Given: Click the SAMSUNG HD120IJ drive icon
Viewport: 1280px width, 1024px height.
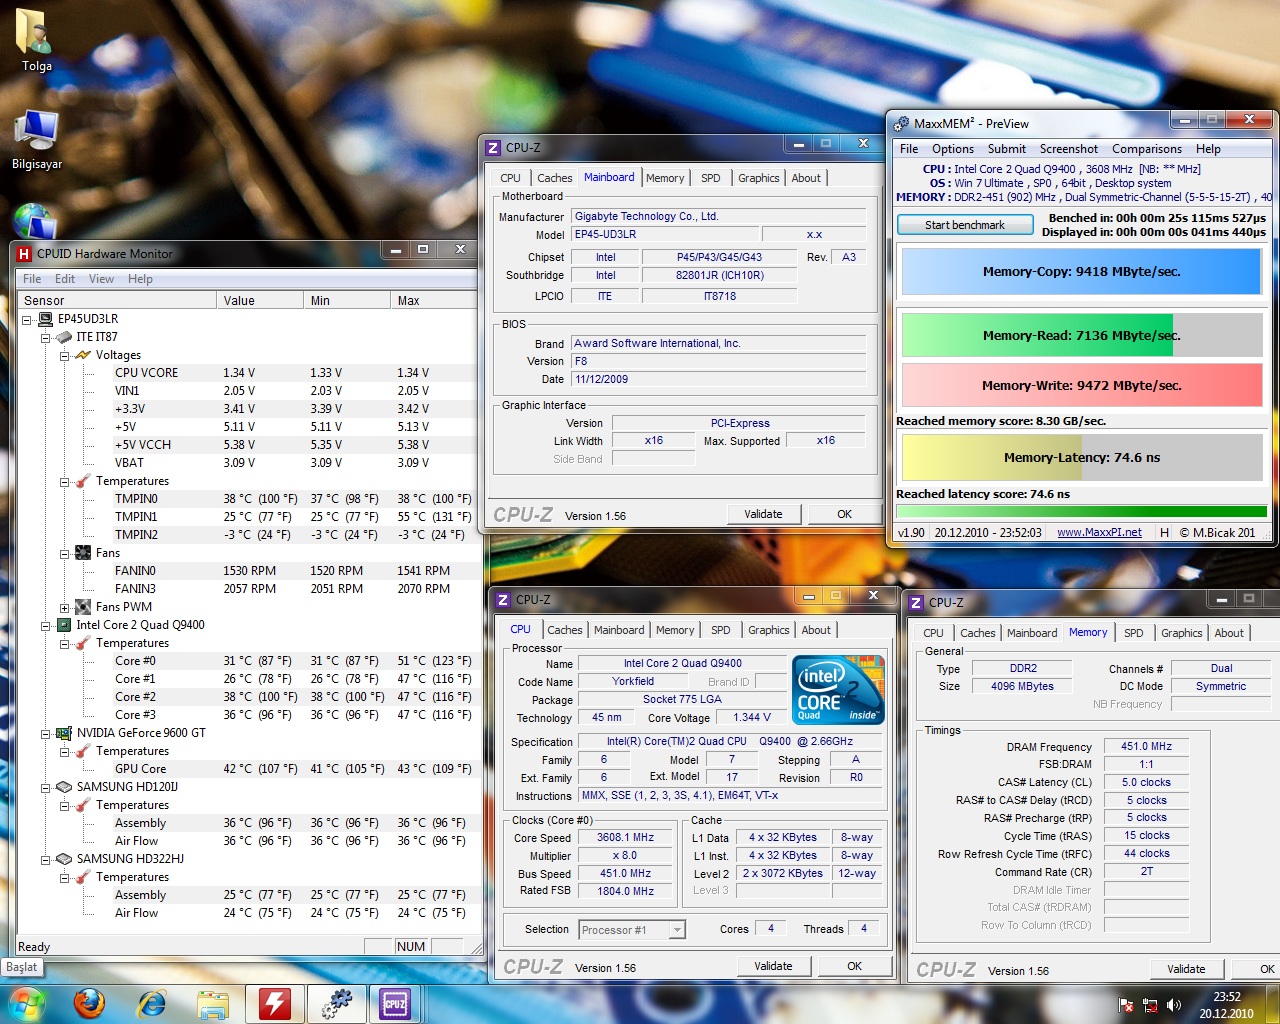Looking at the screenshot, I should click(65, 787).
